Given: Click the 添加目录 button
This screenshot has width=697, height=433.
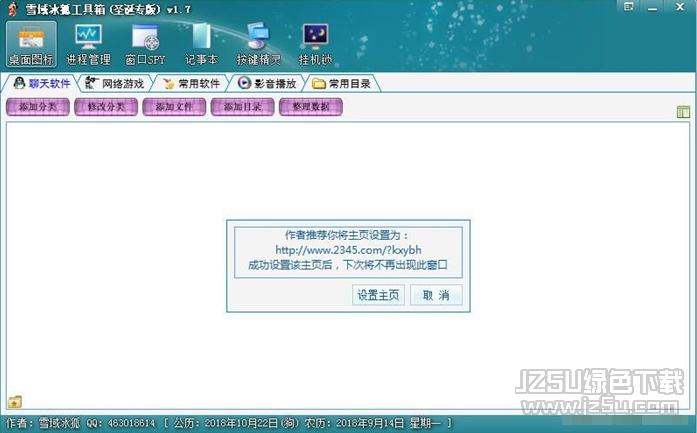Looking at the screenshot, I should click(x=242, y=107).
